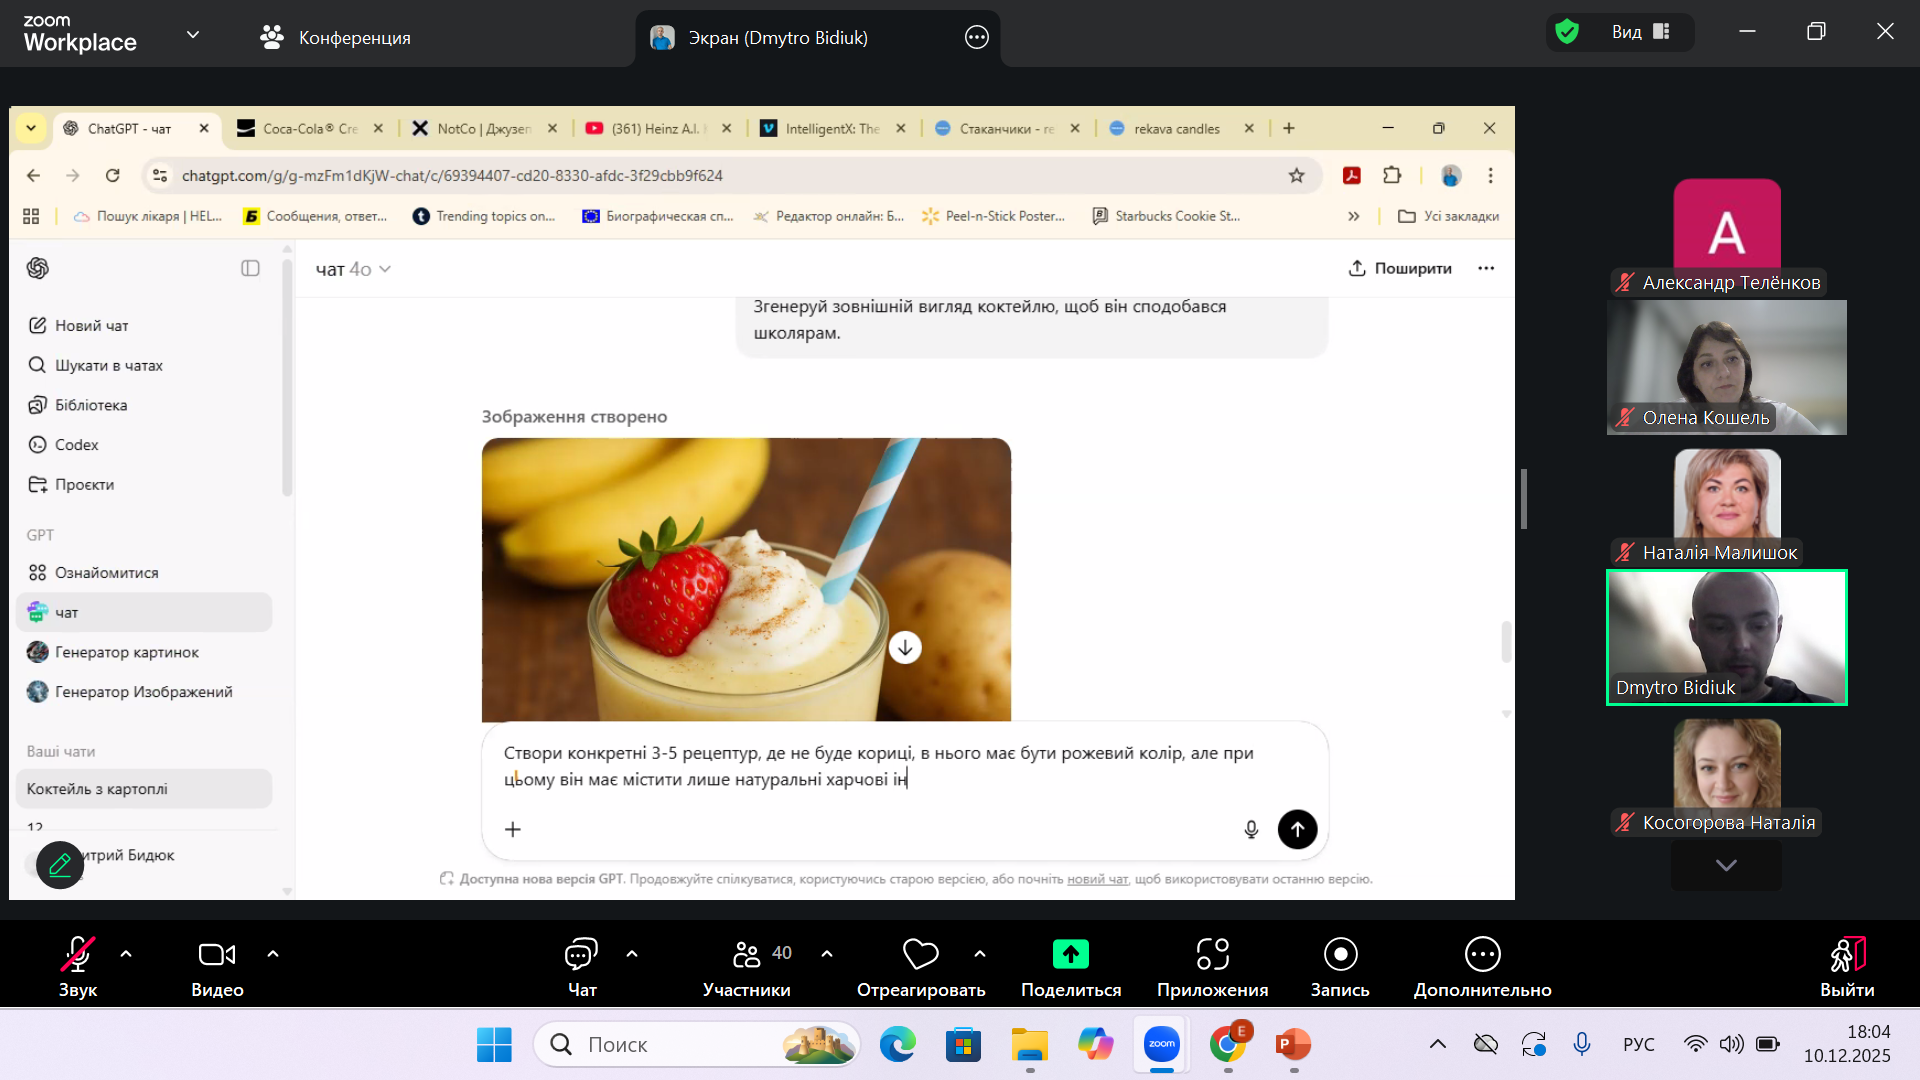Image resolution: width=1920 pixels, height=1080 pixels.
Task: Click the send message arrow in ChatGPT
Action: tap(1297, 829)
